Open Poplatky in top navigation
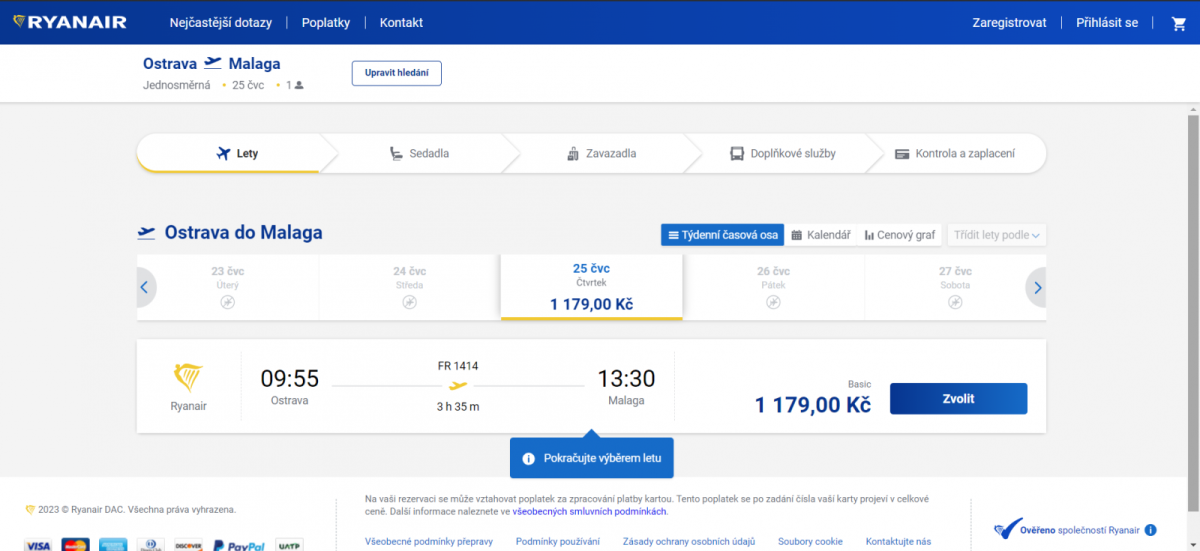This screenshot has height=551, width=1200. click(x=325, y=23)
